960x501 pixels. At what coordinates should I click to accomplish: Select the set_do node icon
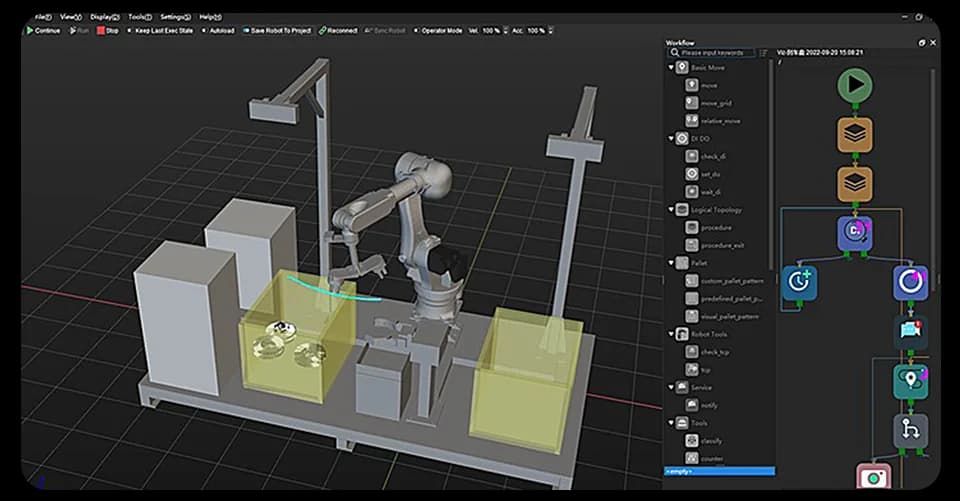(x=692, y=174)
